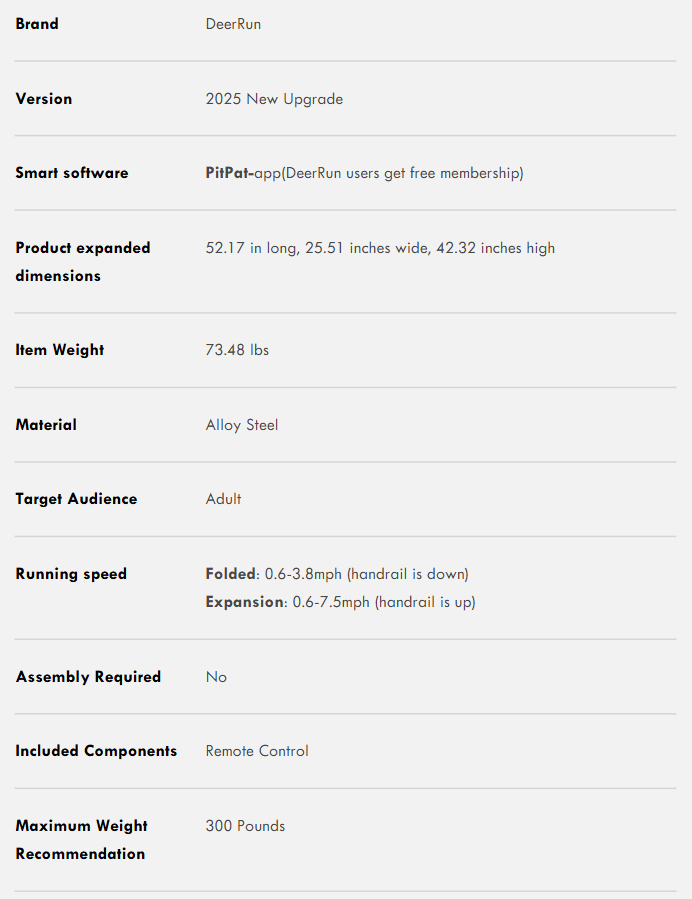Click the Material label
Viewport: 692px width, 899px height.
(46, 425)
